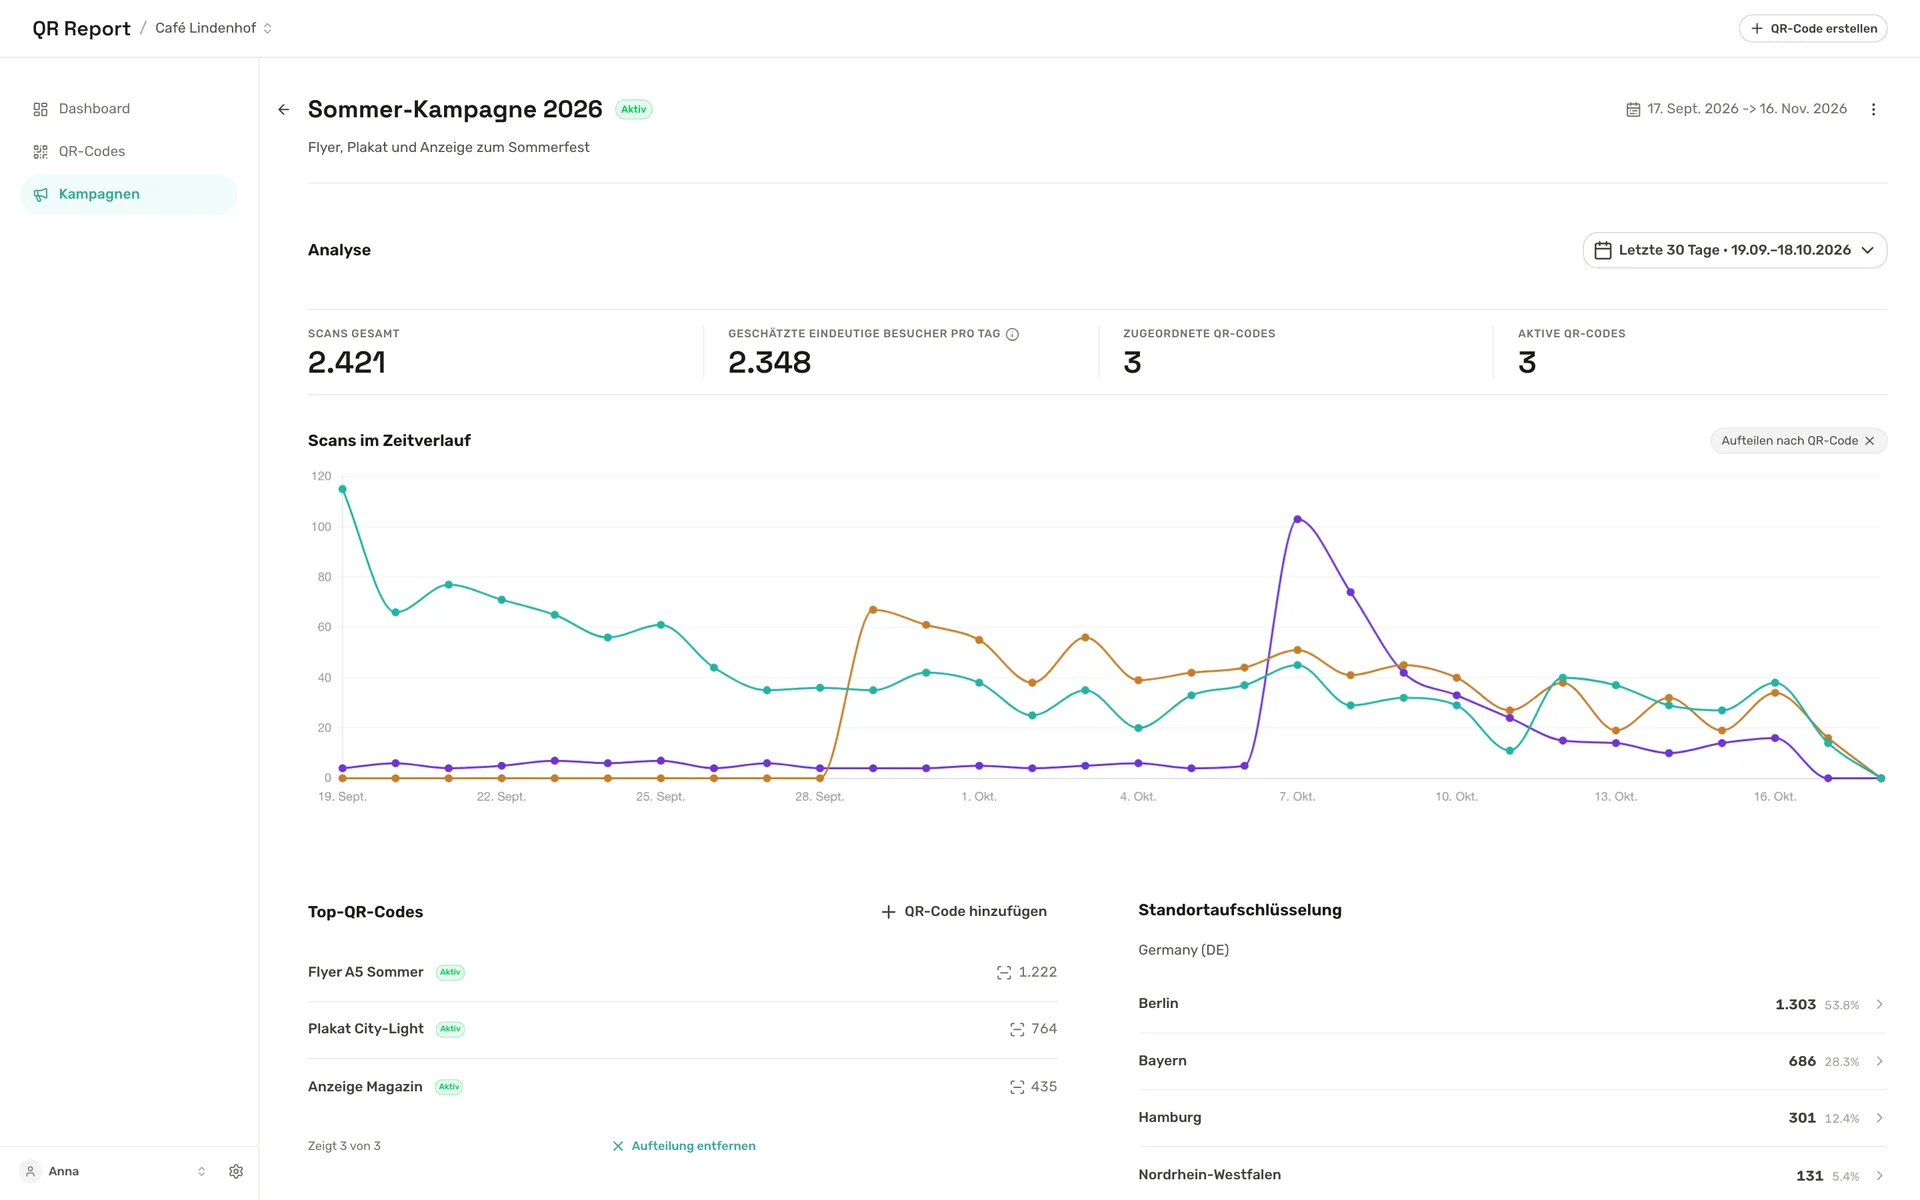Expand the Hamburg location row chevron

(x=1879, y=1118)
